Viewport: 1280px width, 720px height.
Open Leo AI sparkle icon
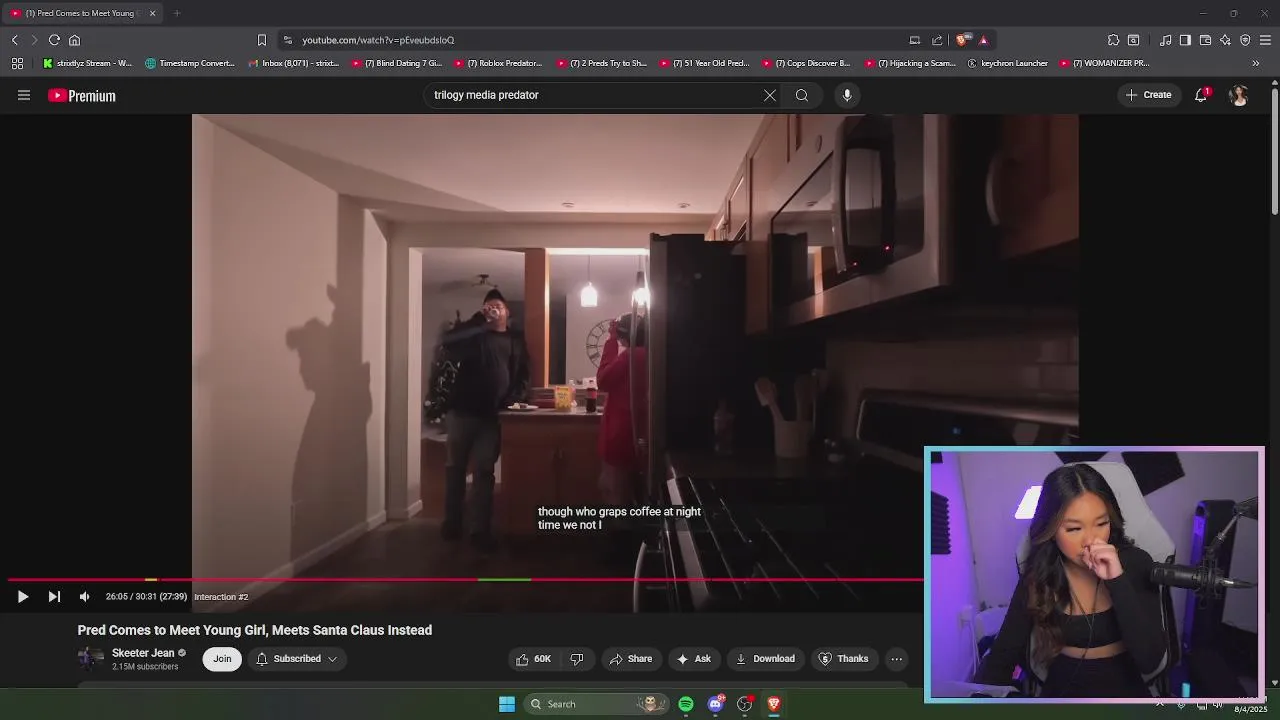coord(1225,40)
